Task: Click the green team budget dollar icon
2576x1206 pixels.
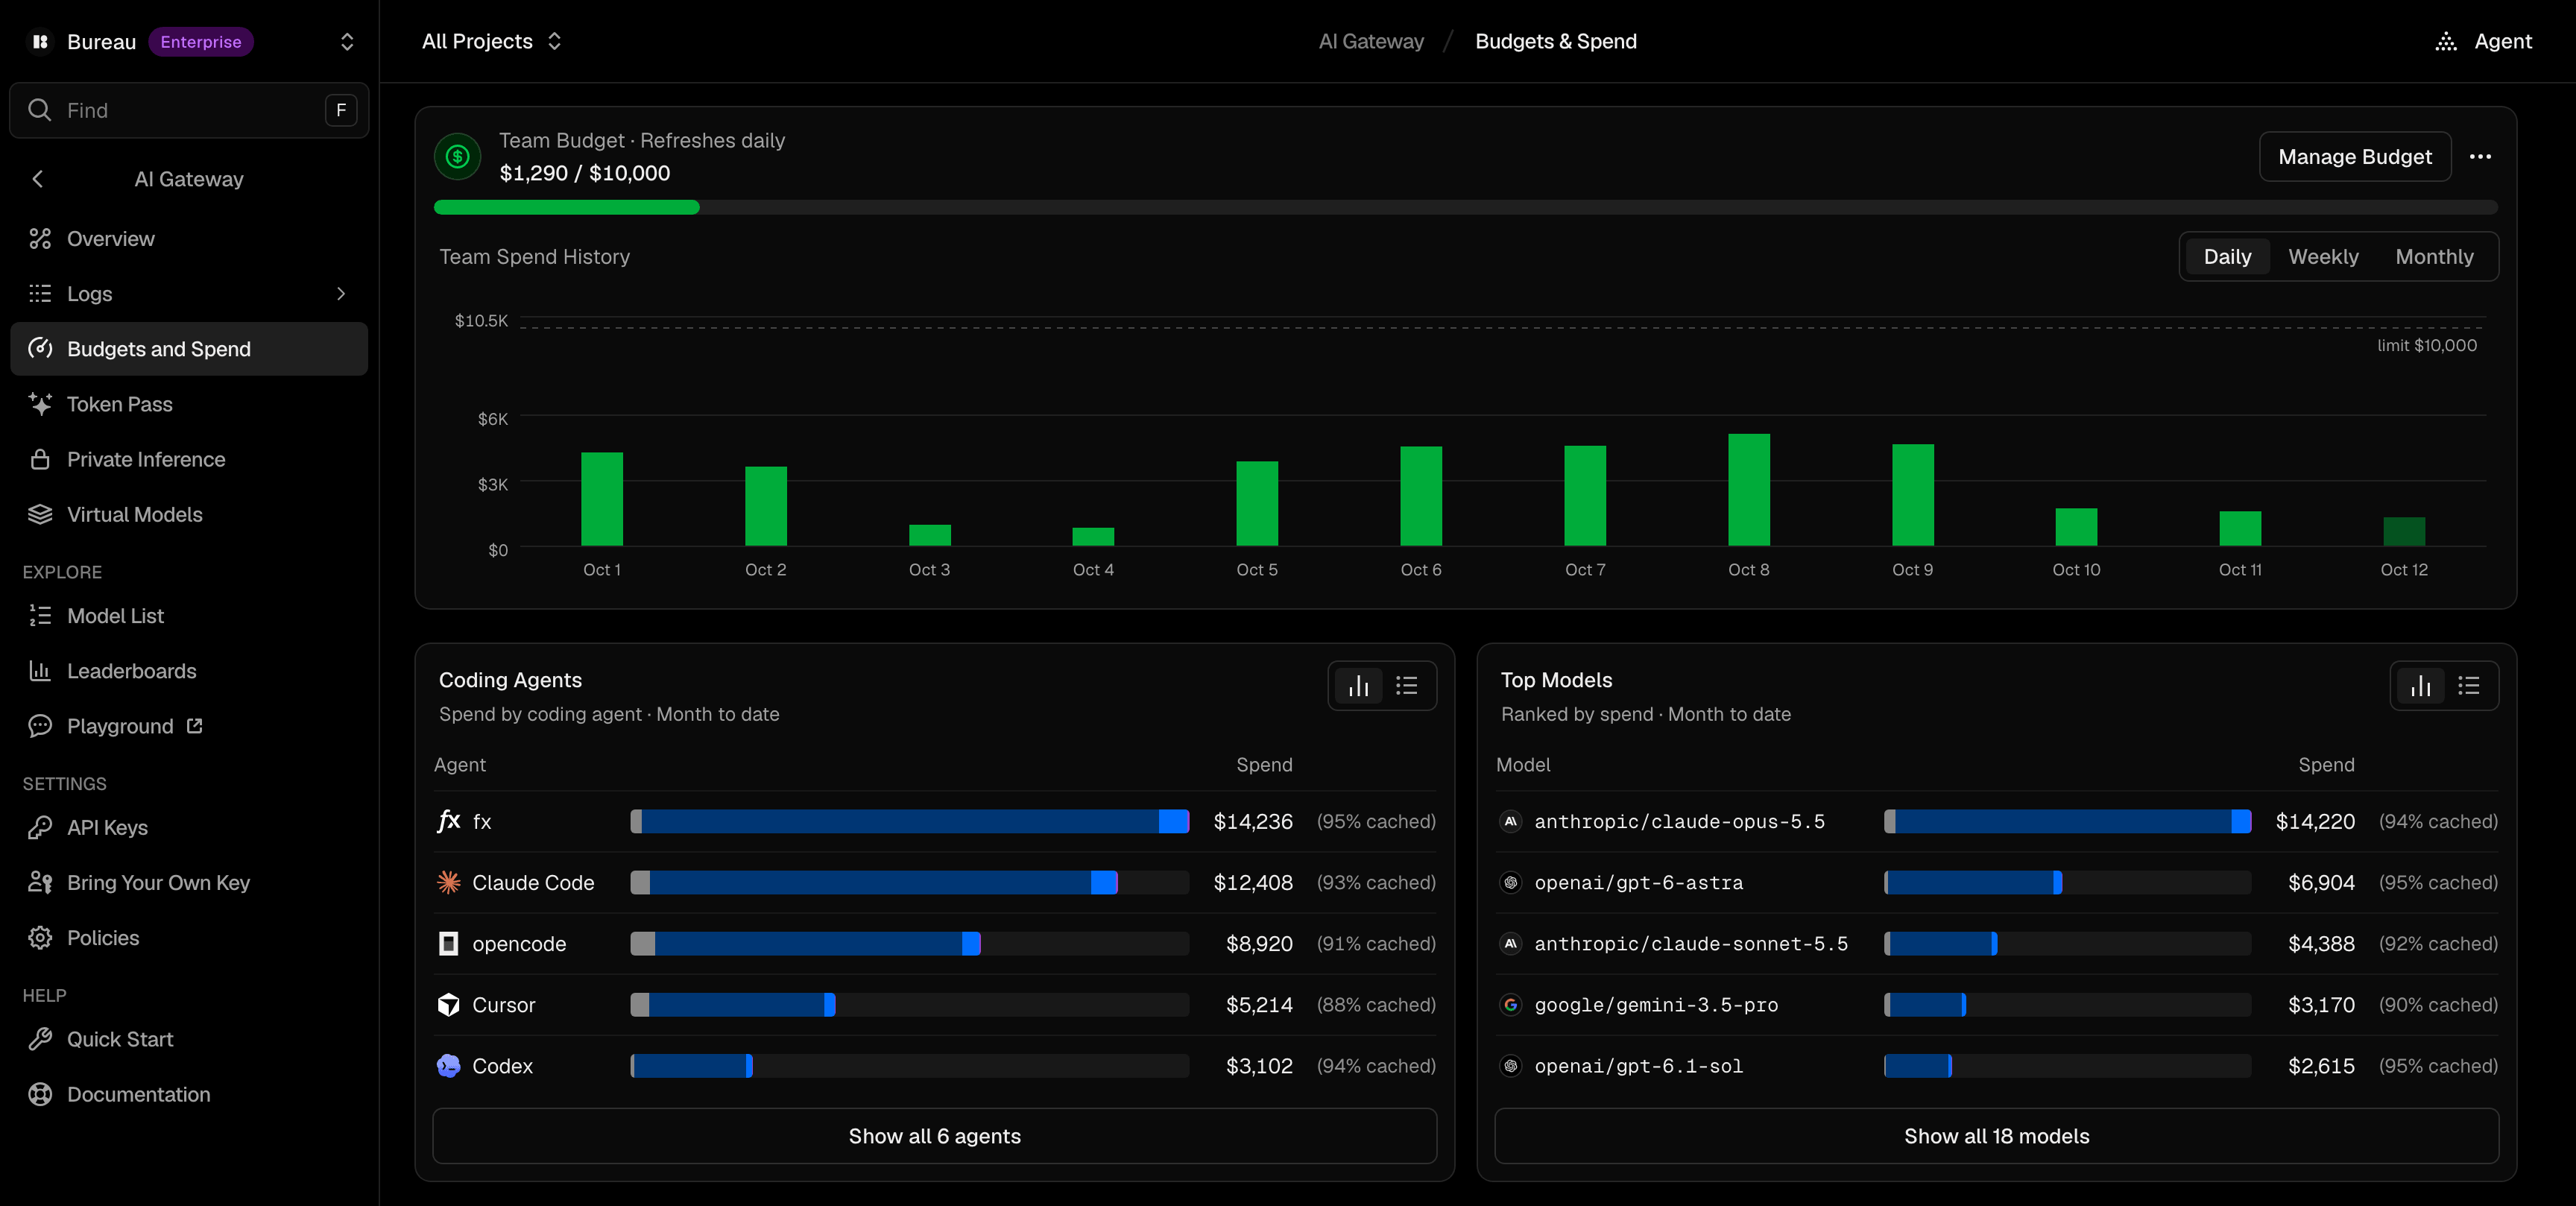Action: pyautogui.click(x=458, y=156)
